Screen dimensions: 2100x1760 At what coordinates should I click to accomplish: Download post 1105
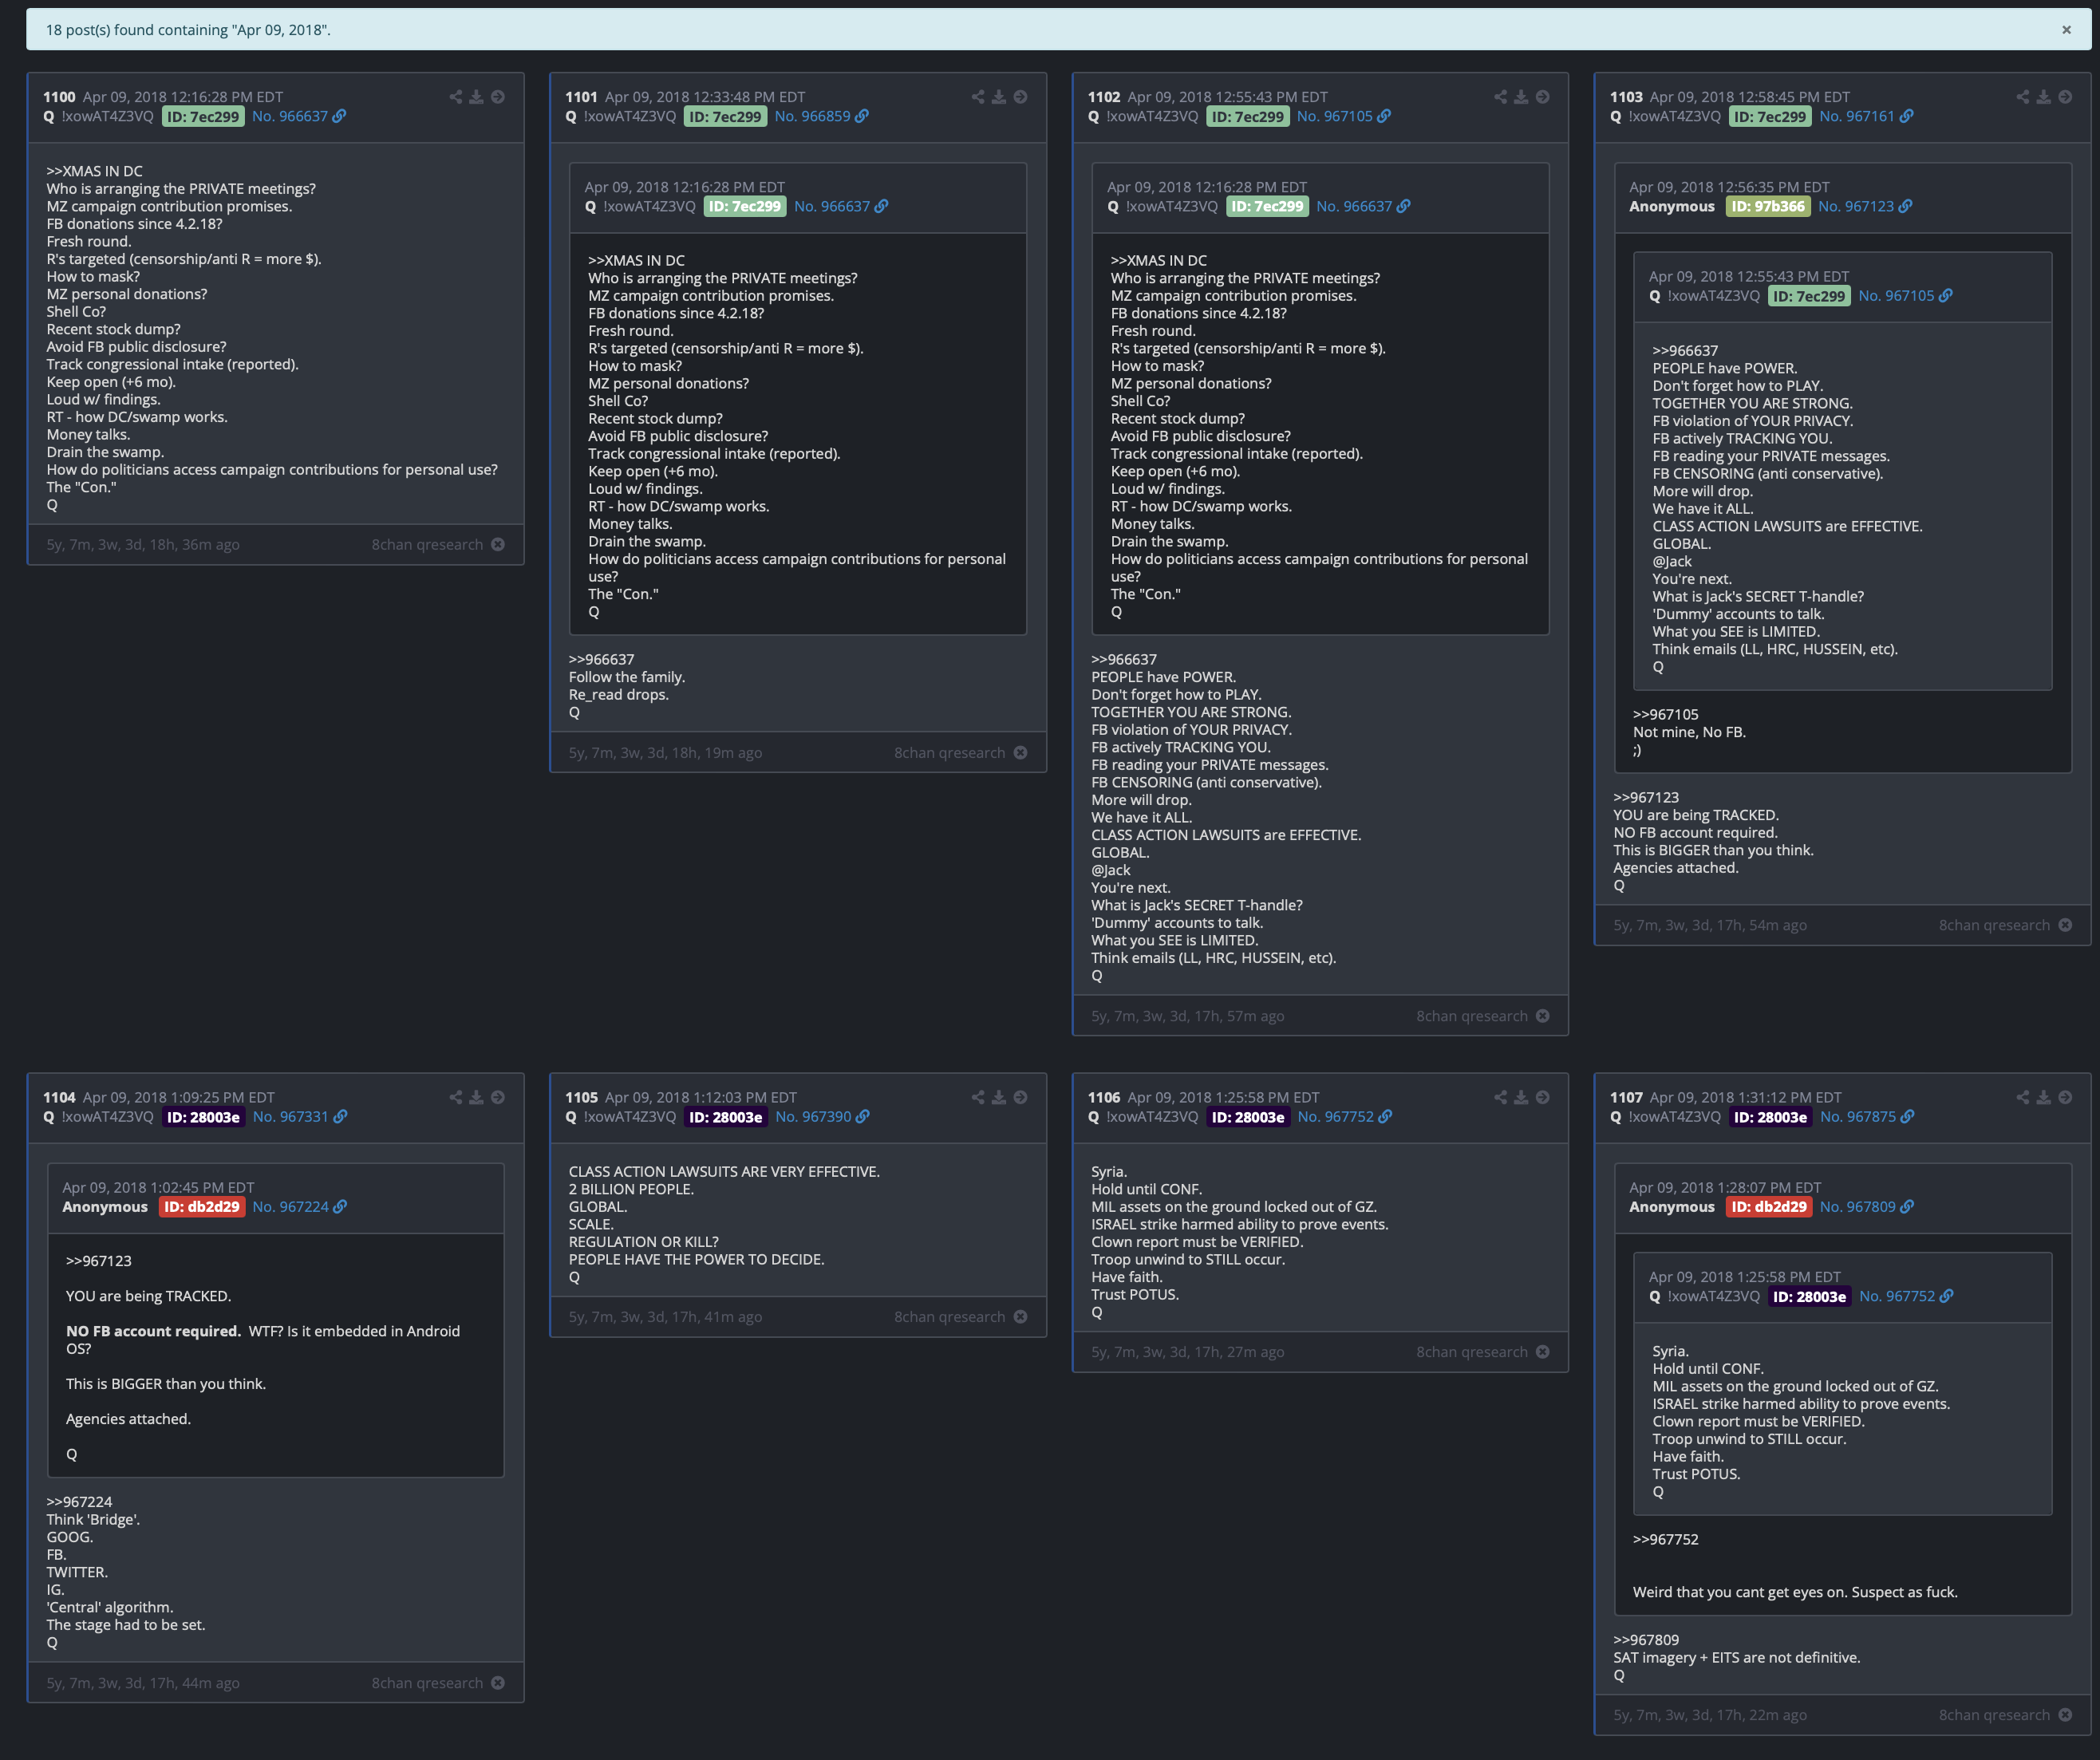pos(999,1097)
